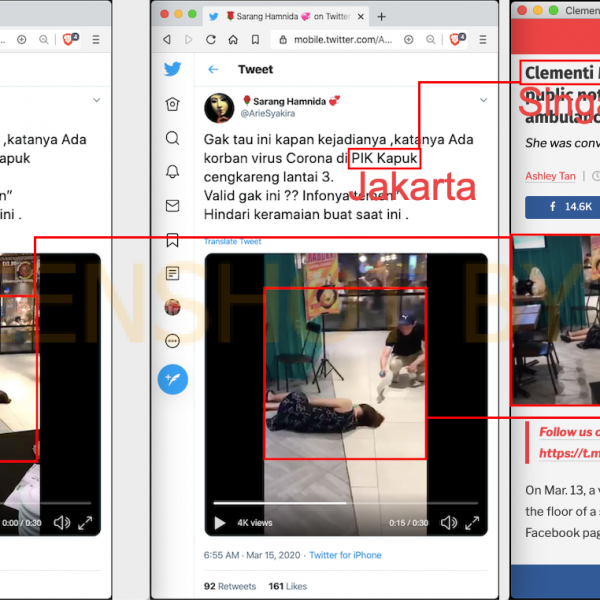Open More options circle in sidebar
This screenshot has height=600, width=600.
(x=172, y=341)
